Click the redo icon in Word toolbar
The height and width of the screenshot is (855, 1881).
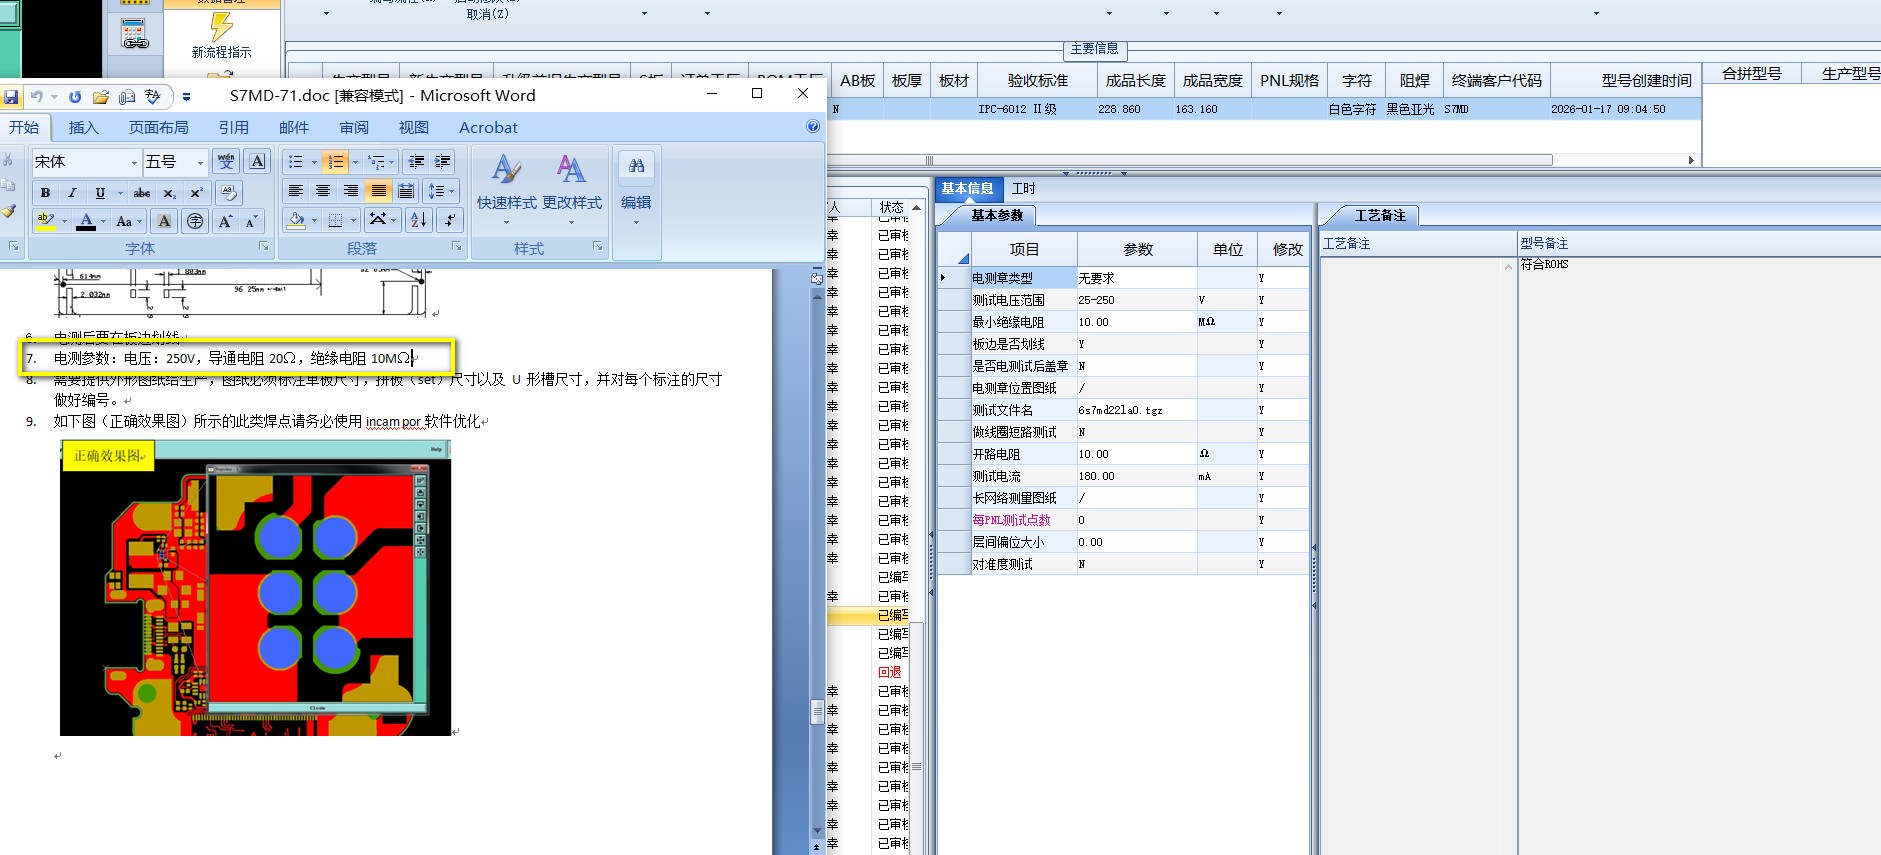pyautogui.click(x=75, y=97)
